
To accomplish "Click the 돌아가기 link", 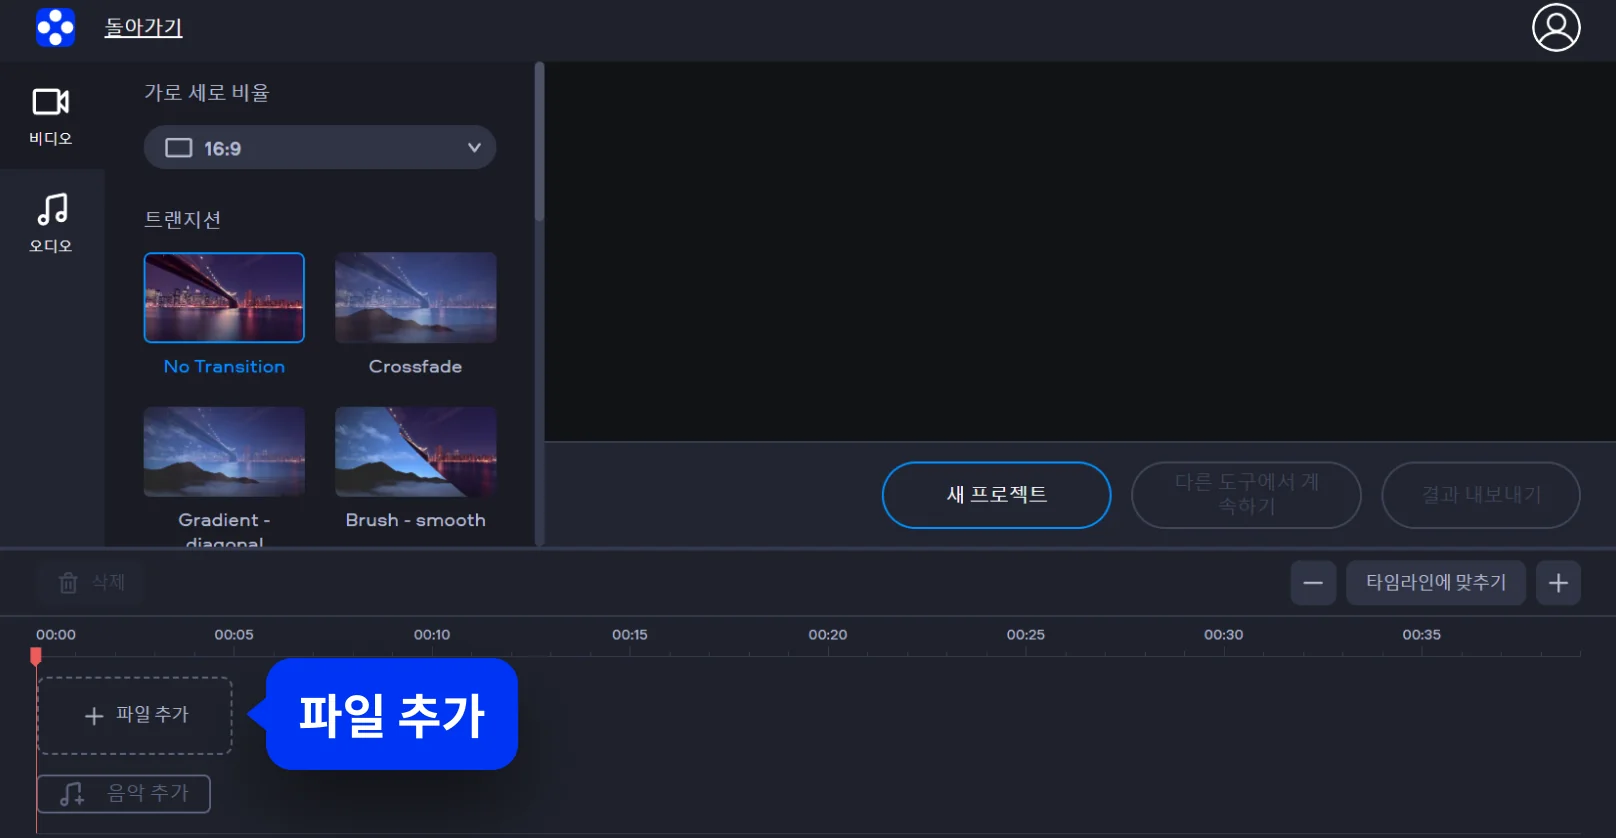I will [x=143, y=27].
